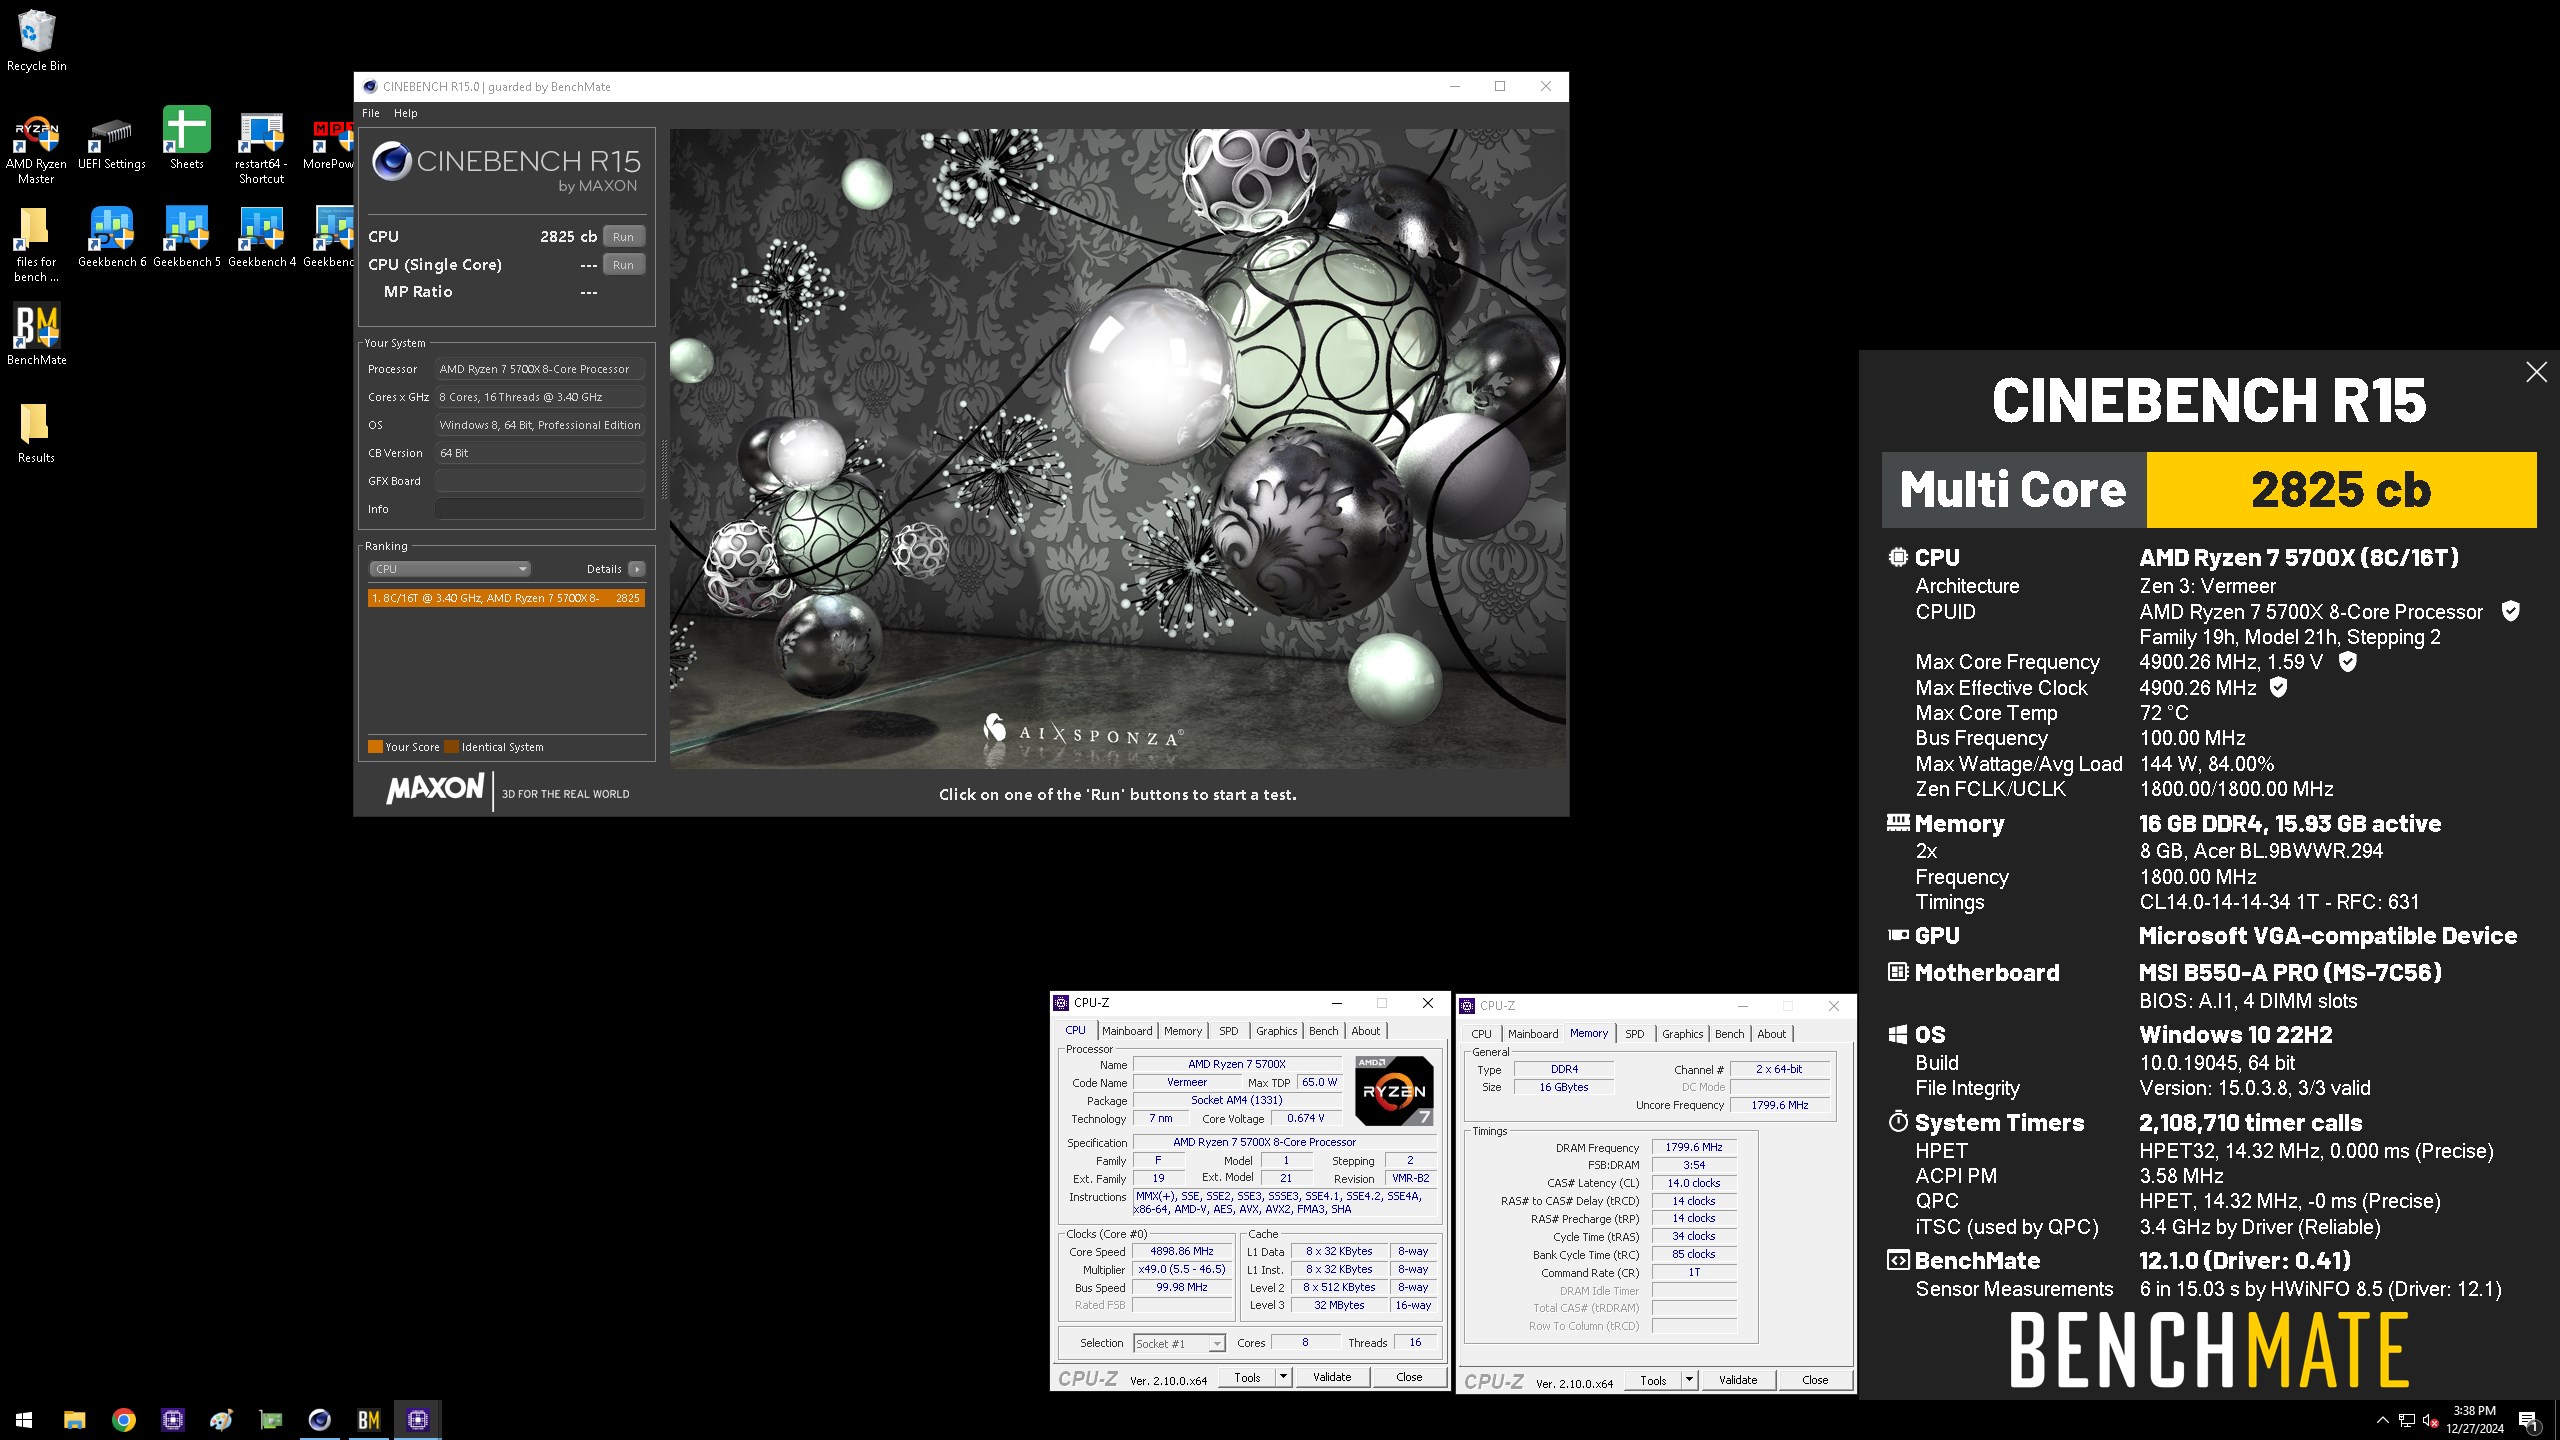Open the Help menu in Cinebench
Viewport: 2560px width, 1440px height.
click(x=405, y=113)
